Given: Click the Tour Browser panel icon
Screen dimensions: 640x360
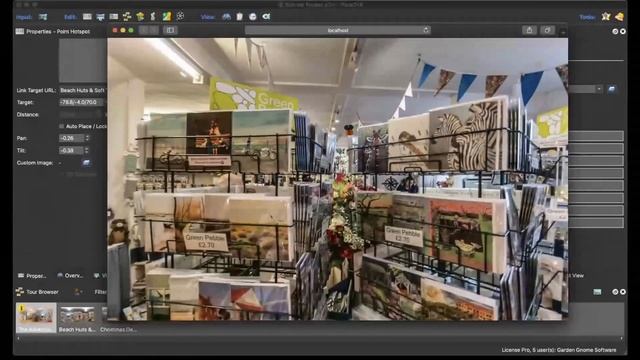Looking at the screenshot, I should pyautogui.click(x=20, y=292).
